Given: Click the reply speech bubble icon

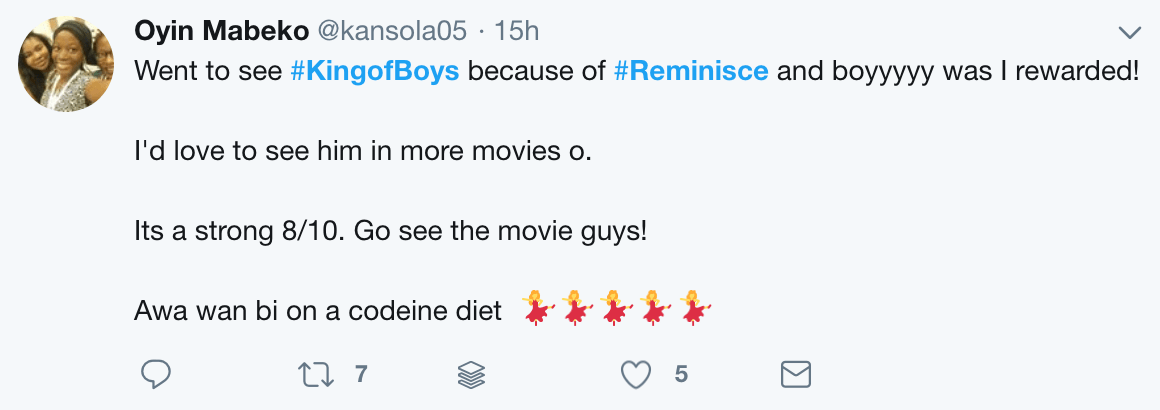Looking at the screenshot, I should pos(154,375).
